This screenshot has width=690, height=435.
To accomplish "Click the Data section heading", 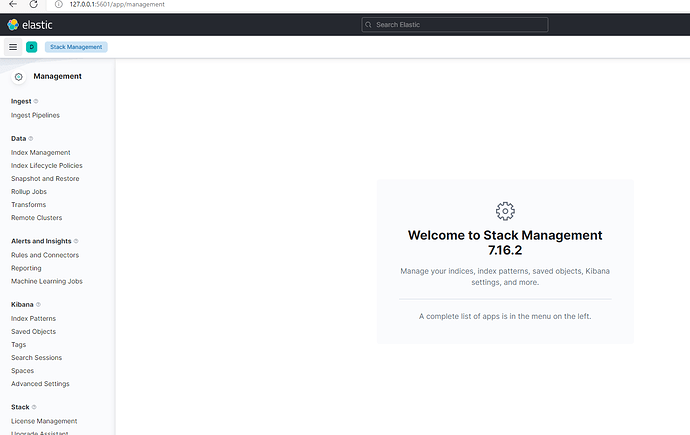I will pyautogui.click(x=18, y=139).
